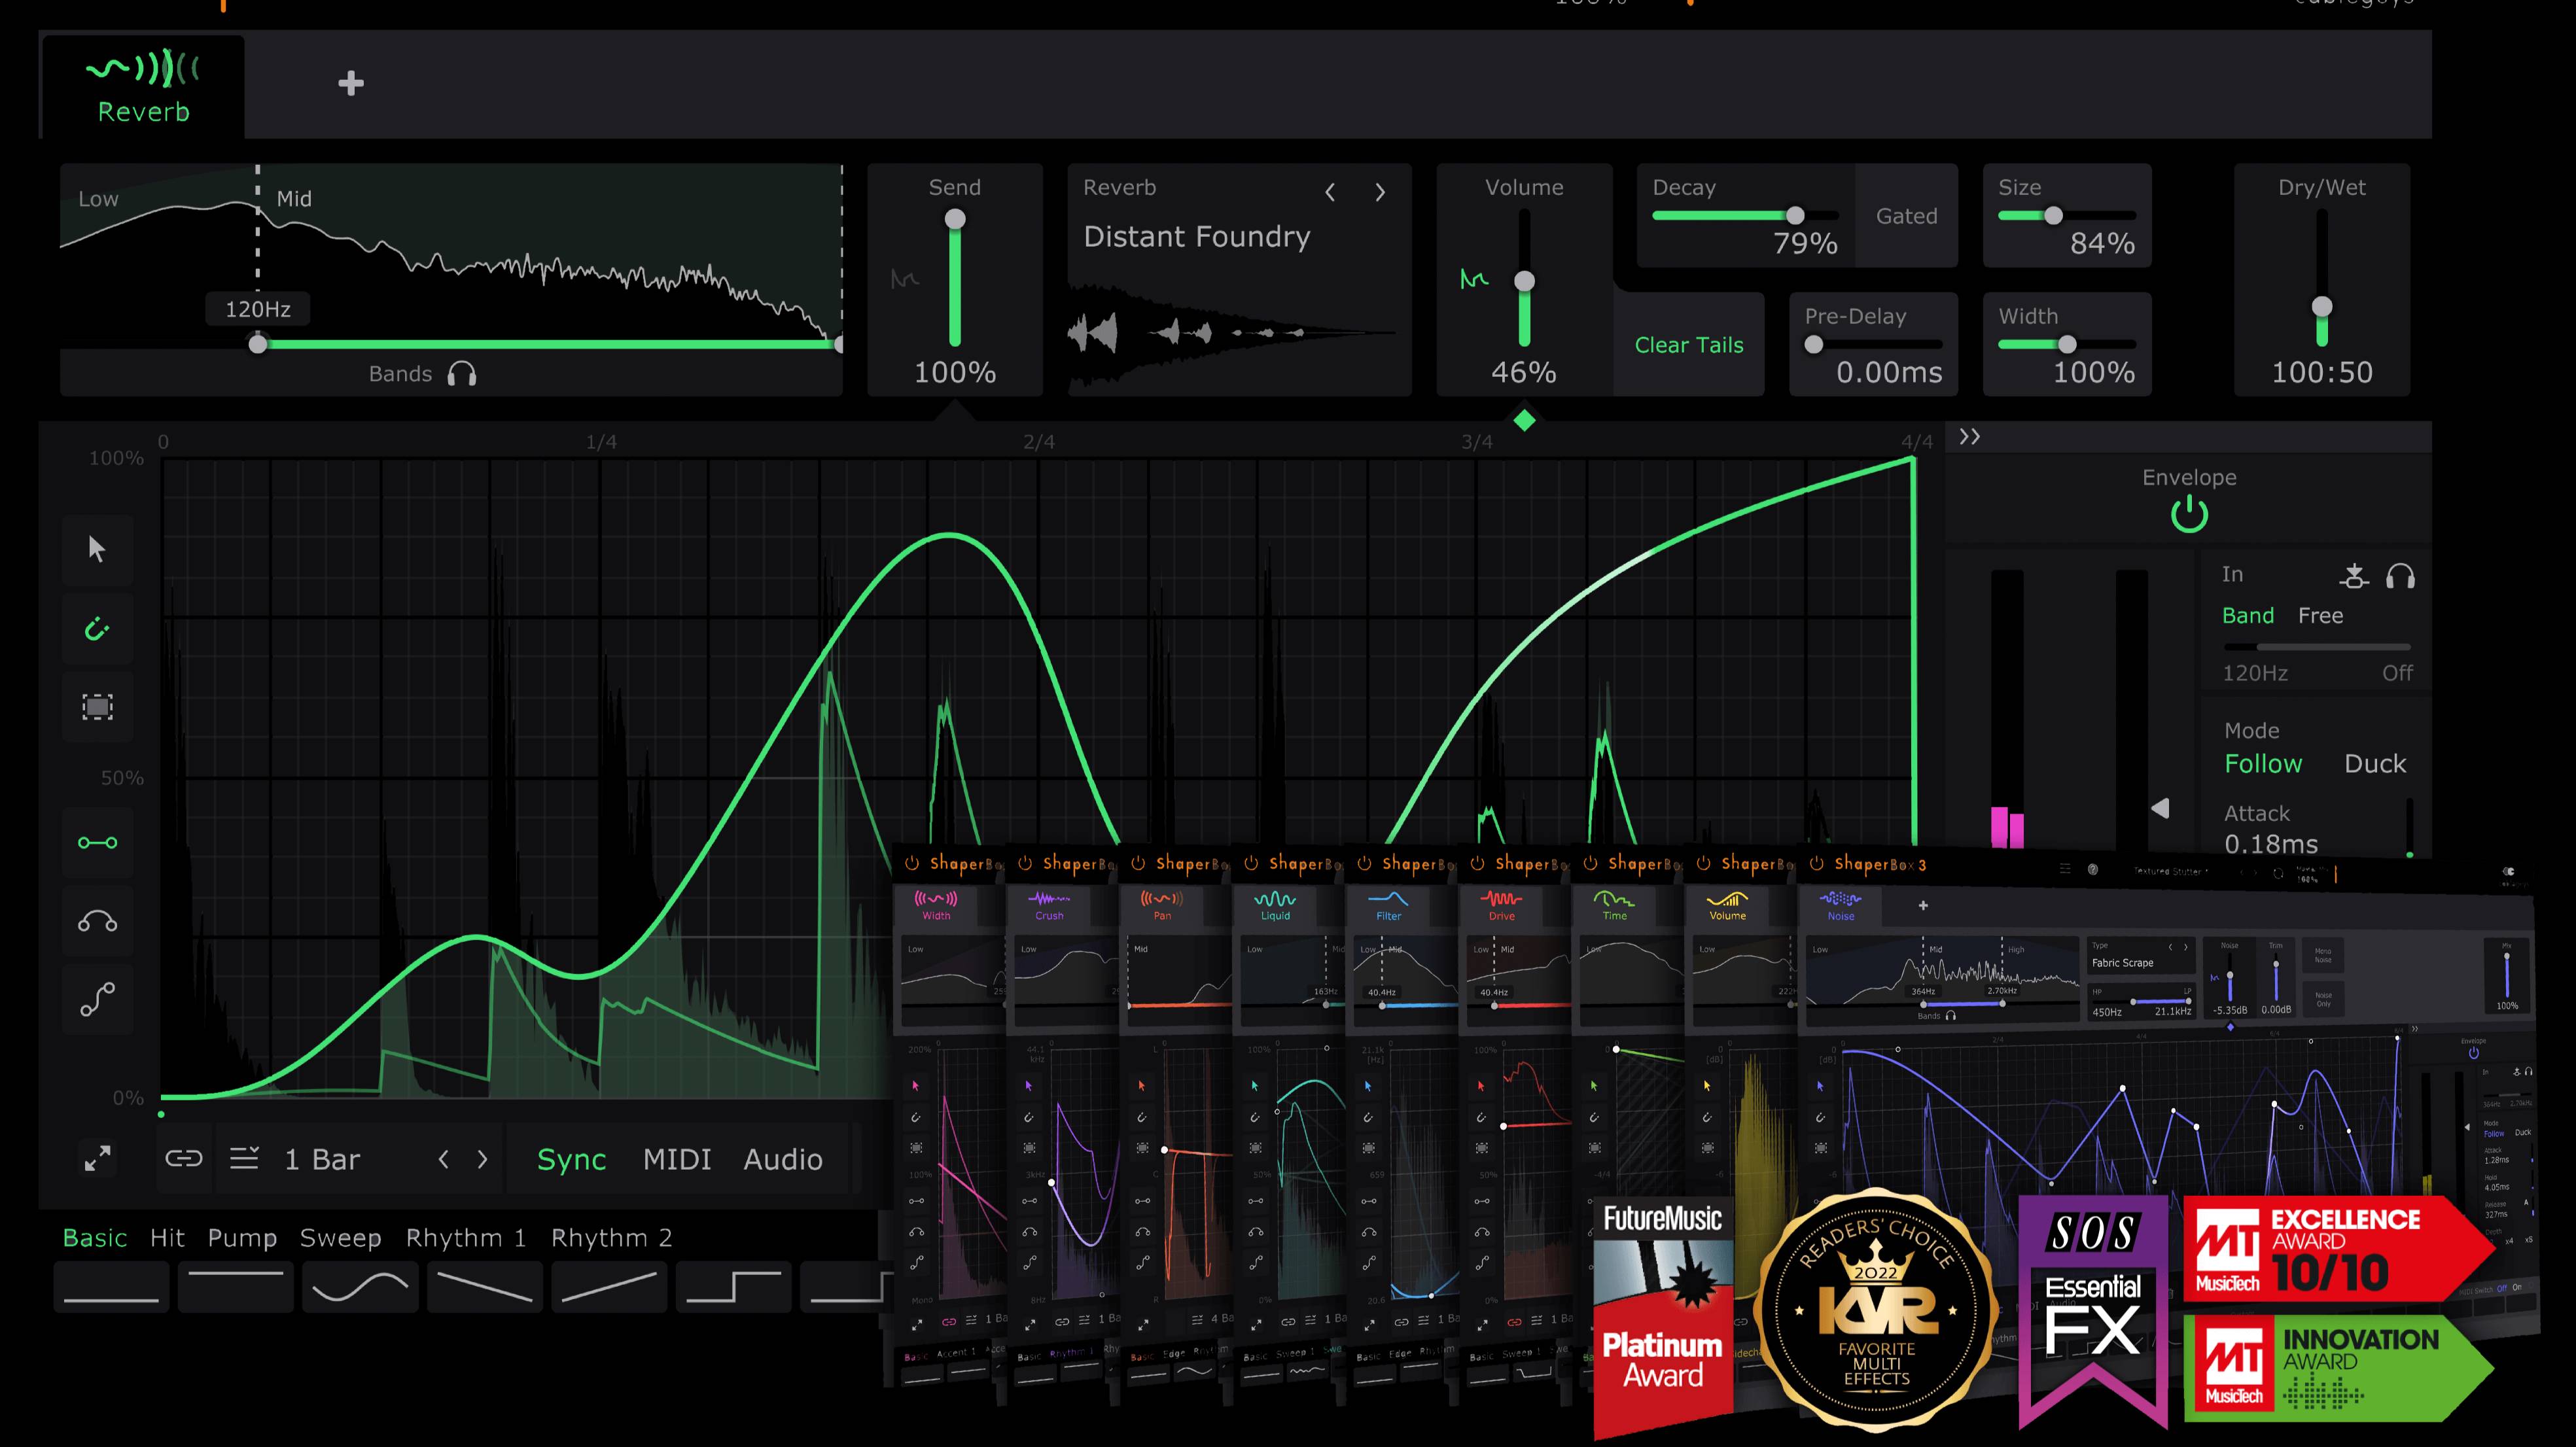This screenshot has height=1447, width=2576.
Task: Select the Sweep envelope shape tab
Action: (340, 1236)
